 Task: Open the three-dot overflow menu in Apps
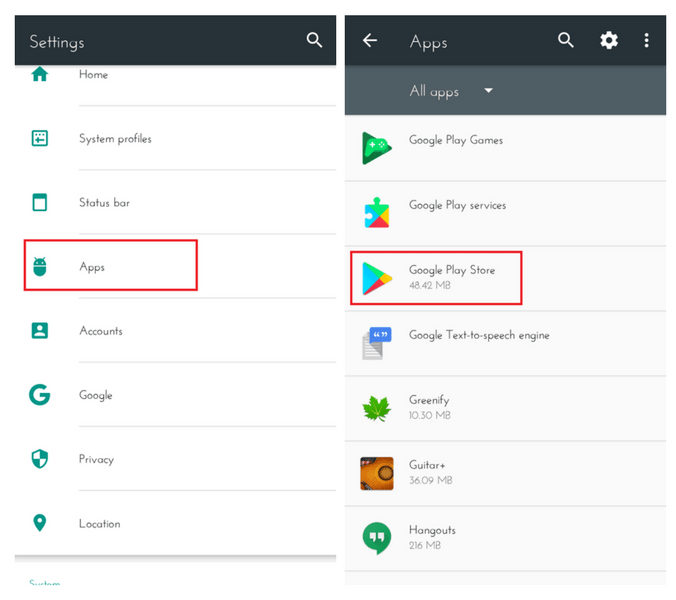tap(646, 41)
